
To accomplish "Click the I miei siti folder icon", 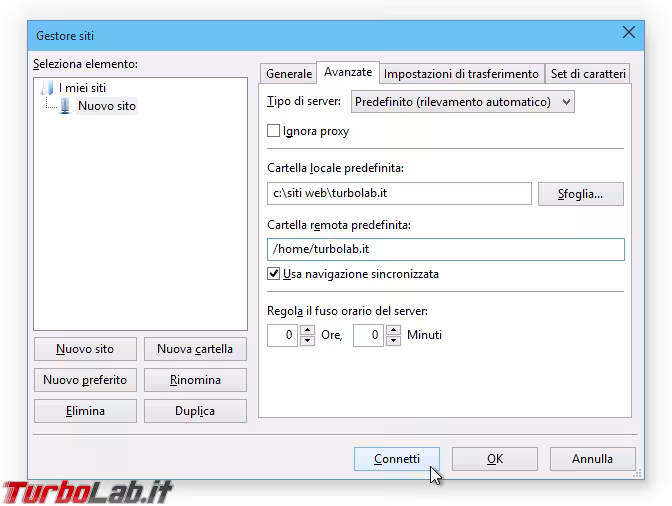I will pyautogui.click(x=47, y=88).
